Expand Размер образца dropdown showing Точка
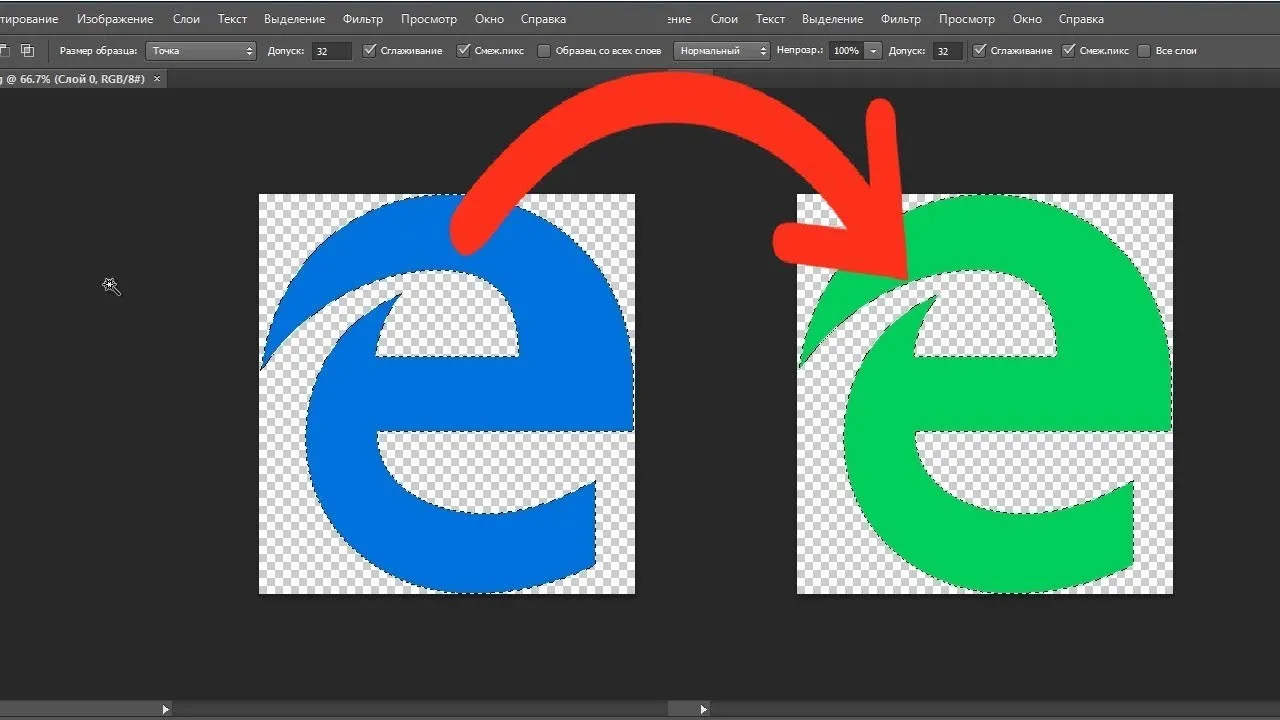 click(201, 50)
